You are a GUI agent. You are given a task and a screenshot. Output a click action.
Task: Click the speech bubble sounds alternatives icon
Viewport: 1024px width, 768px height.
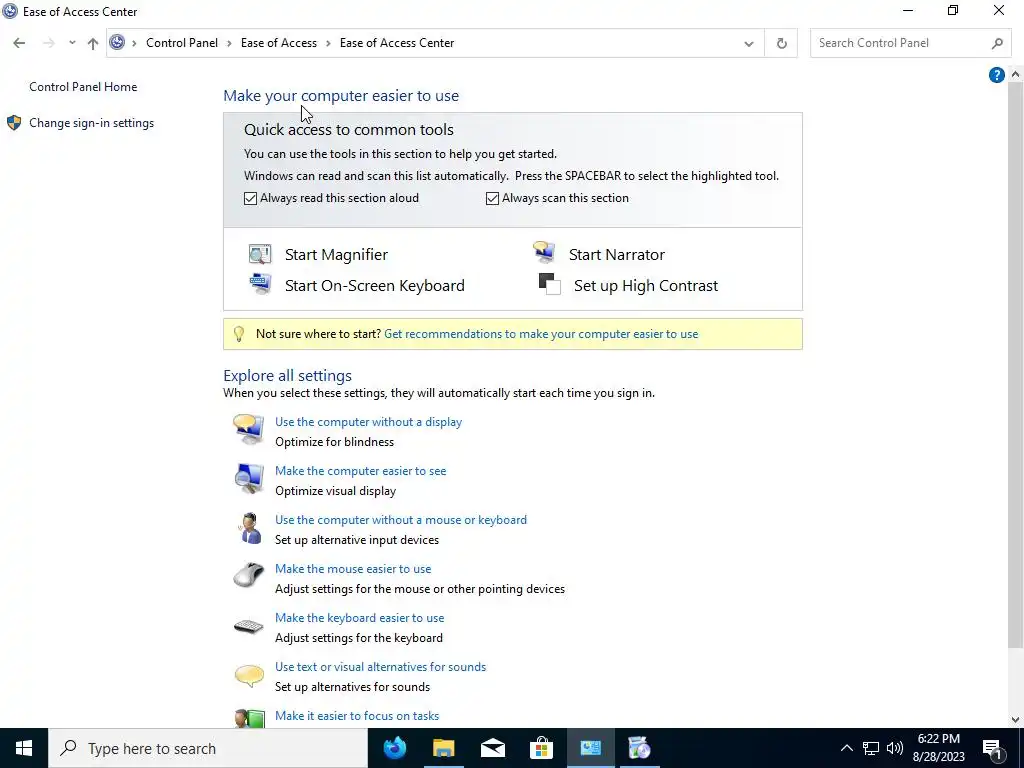point(249,675)
